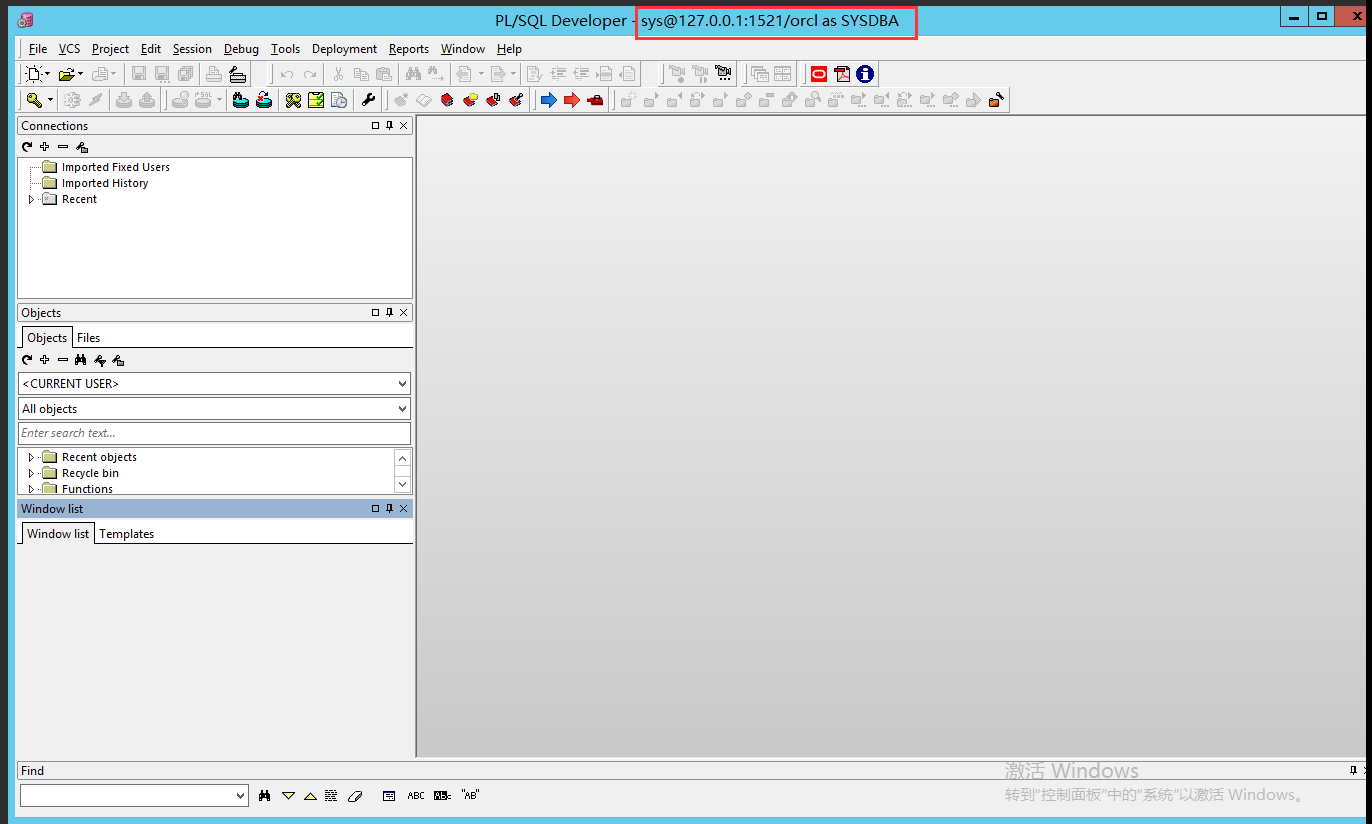
Task: Remove connection using Connections minus icon
Action: tap(62, 147)
